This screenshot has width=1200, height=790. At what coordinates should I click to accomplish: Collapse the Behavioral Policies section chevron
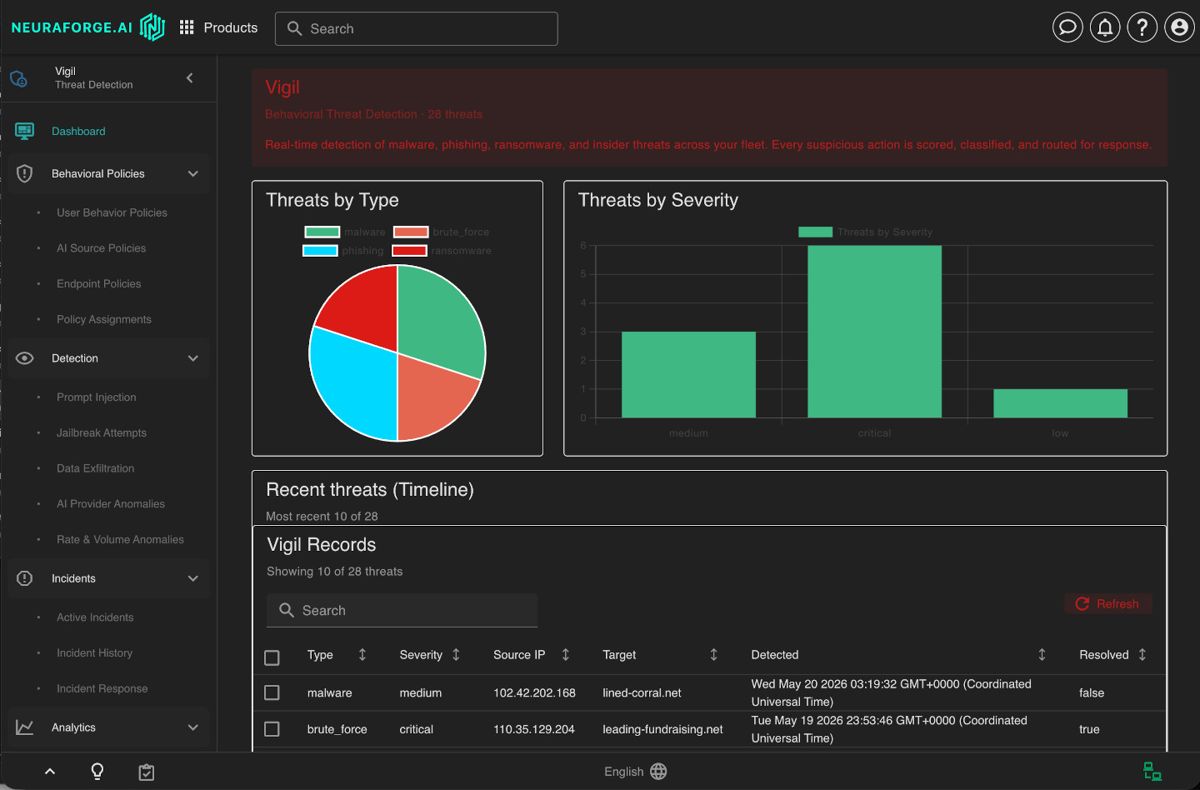(193, 174)
